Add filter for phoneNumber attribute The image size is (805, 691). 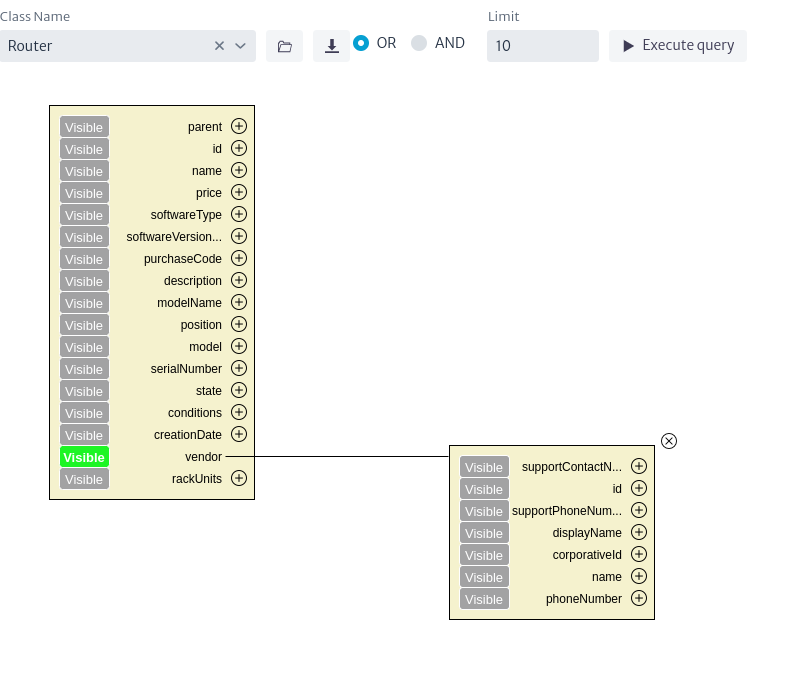[639, 599]
